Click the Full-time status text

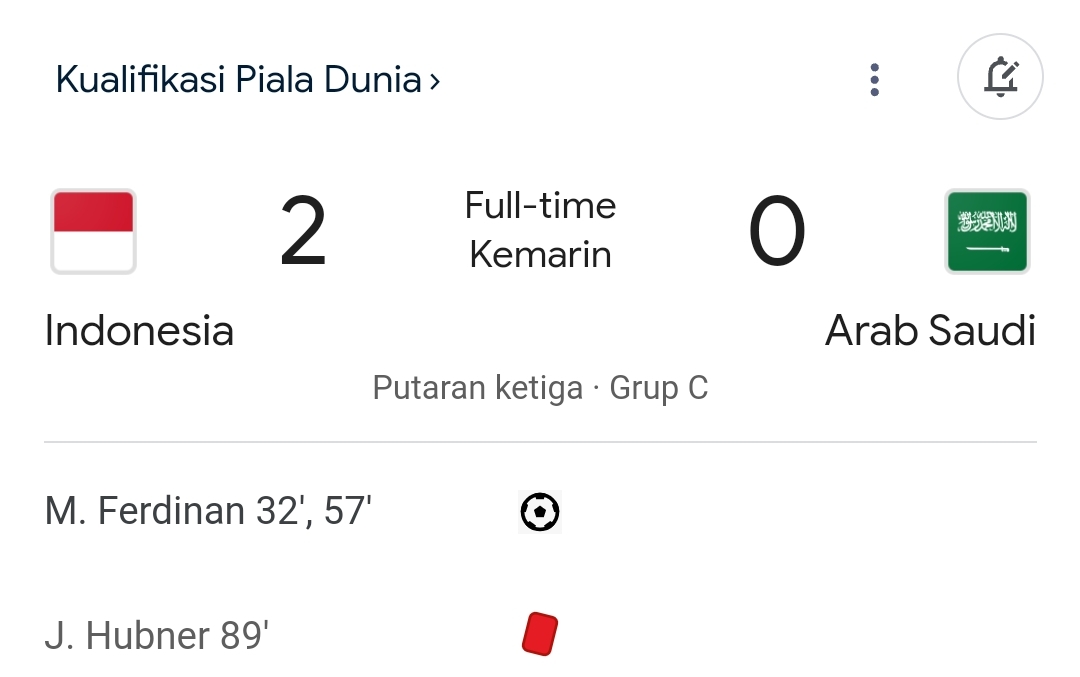540,206
